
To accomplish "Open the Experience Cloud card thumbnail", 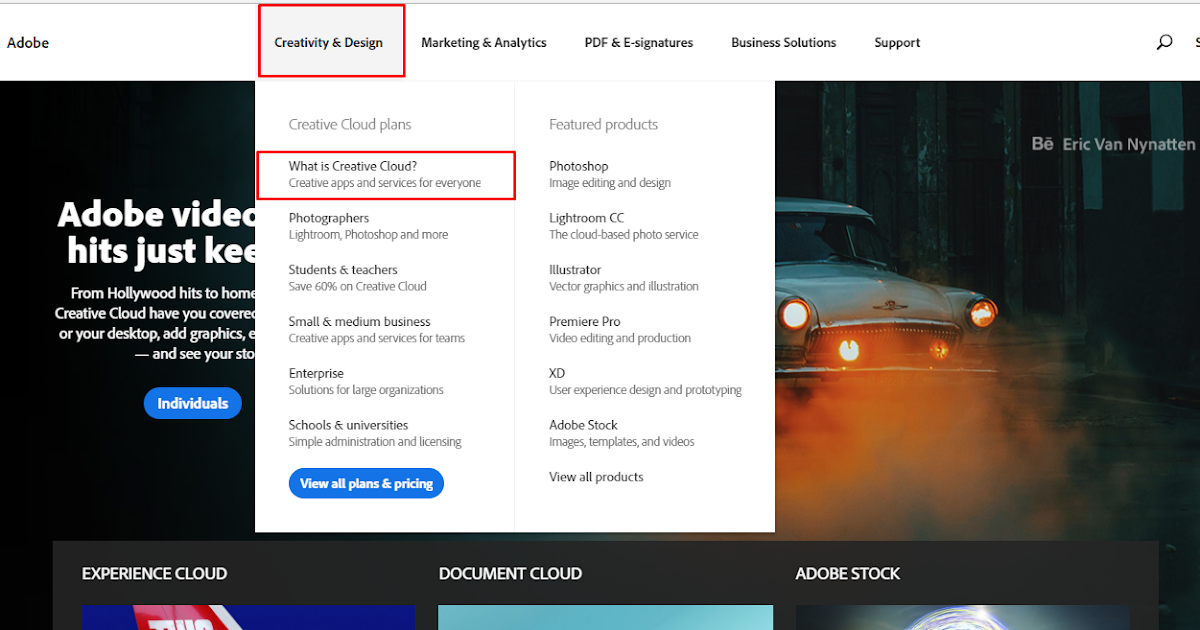I will tap(248, 617).
